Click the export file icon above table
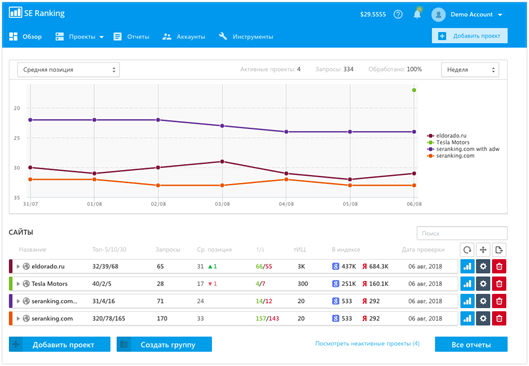529x366 pixels. [x=499, y=250]
